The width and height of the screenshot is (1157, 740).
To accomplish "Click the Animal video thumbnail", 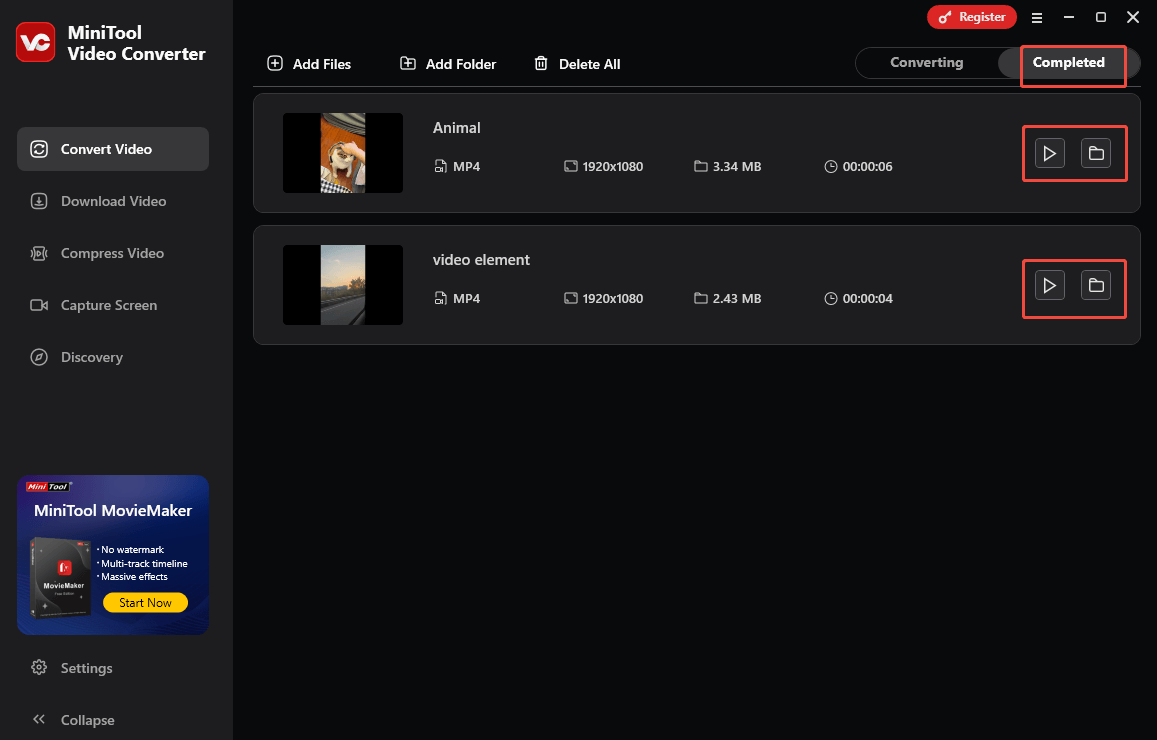I will [x=343, y=153].
